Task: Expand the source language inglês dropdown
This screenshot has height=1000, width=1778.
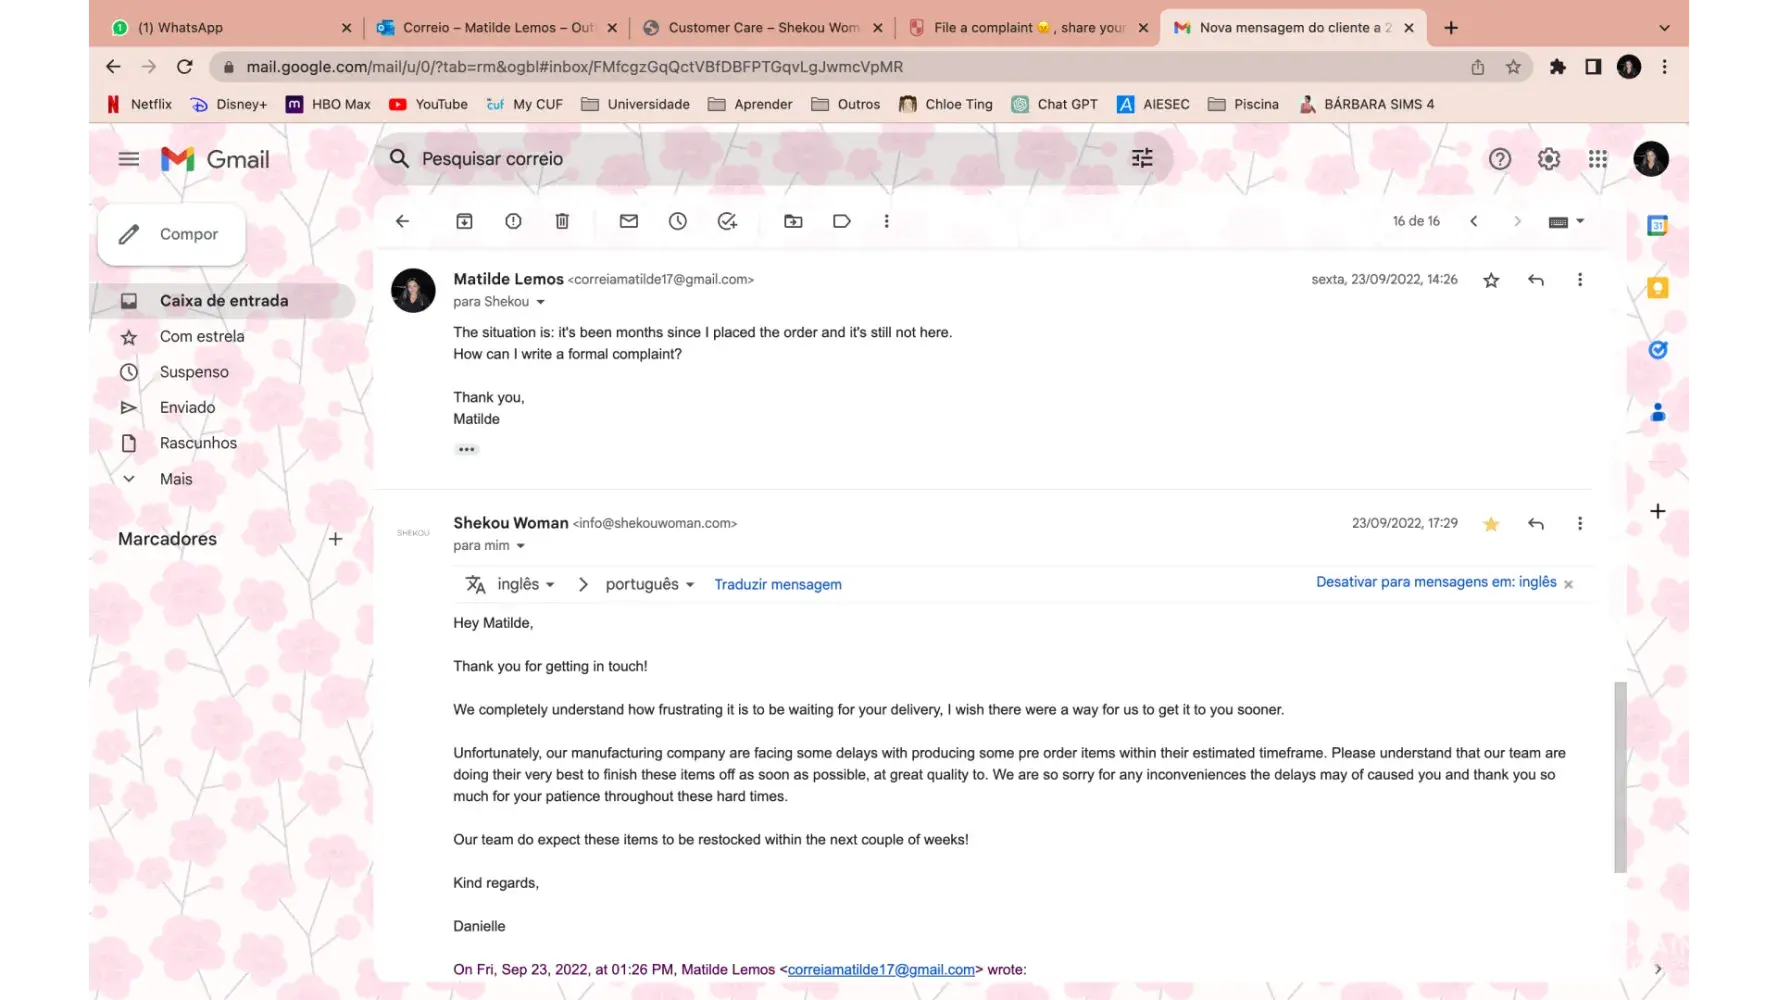Action: [x=526, y=584]
